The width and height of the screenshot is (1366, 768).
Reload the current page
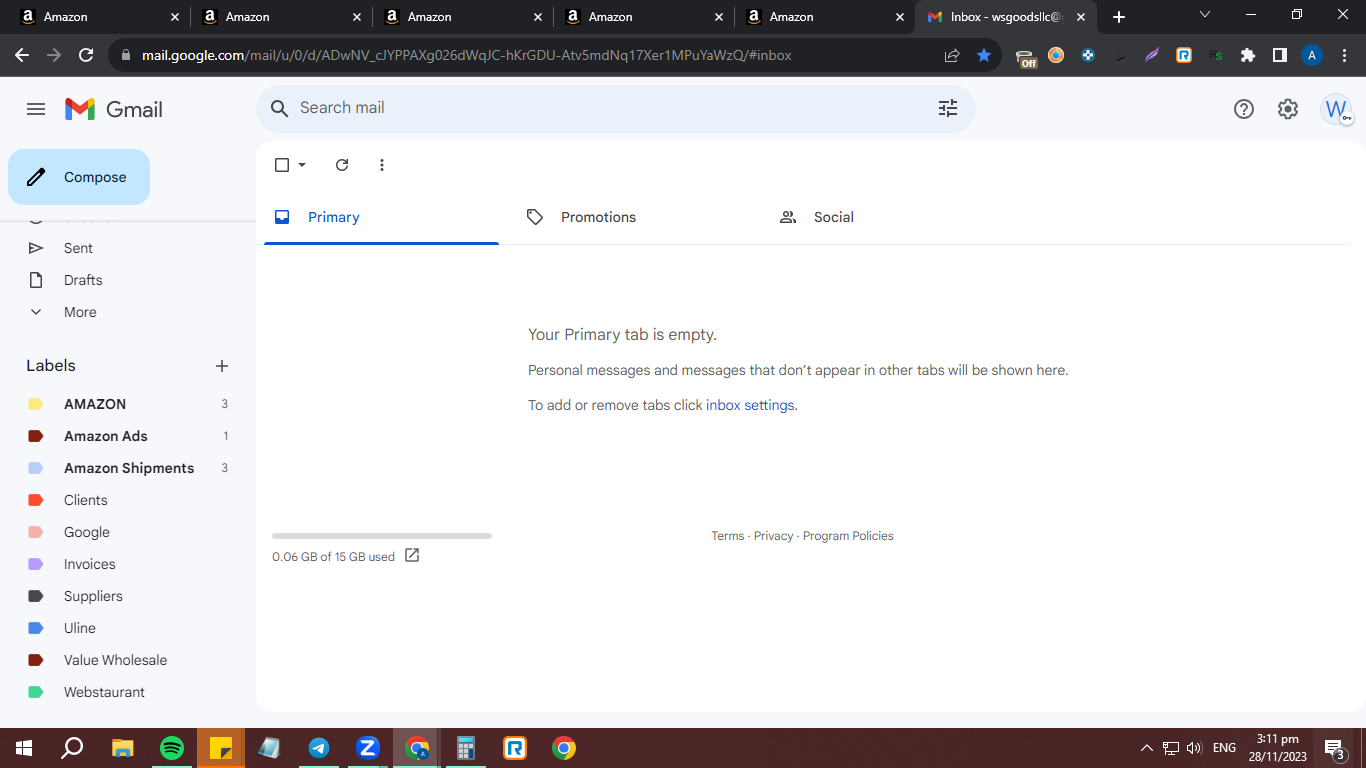coord(86,55)
